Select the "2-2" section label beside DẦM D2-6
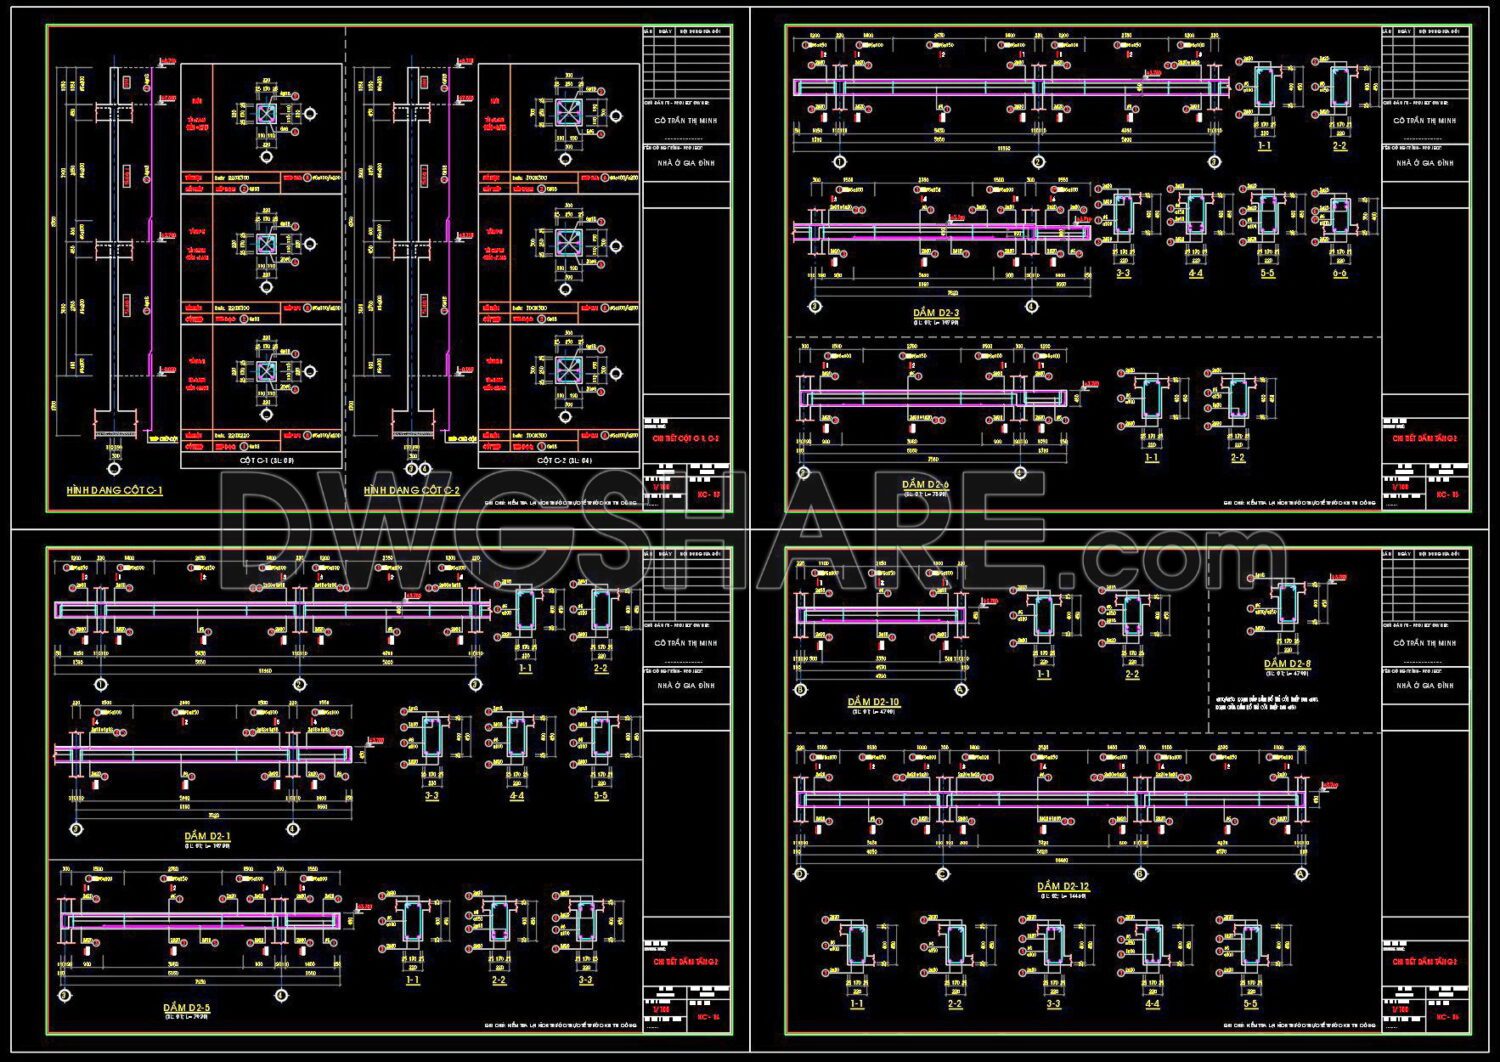The image size is (1500, 1062). click(x=1238, y=457)
